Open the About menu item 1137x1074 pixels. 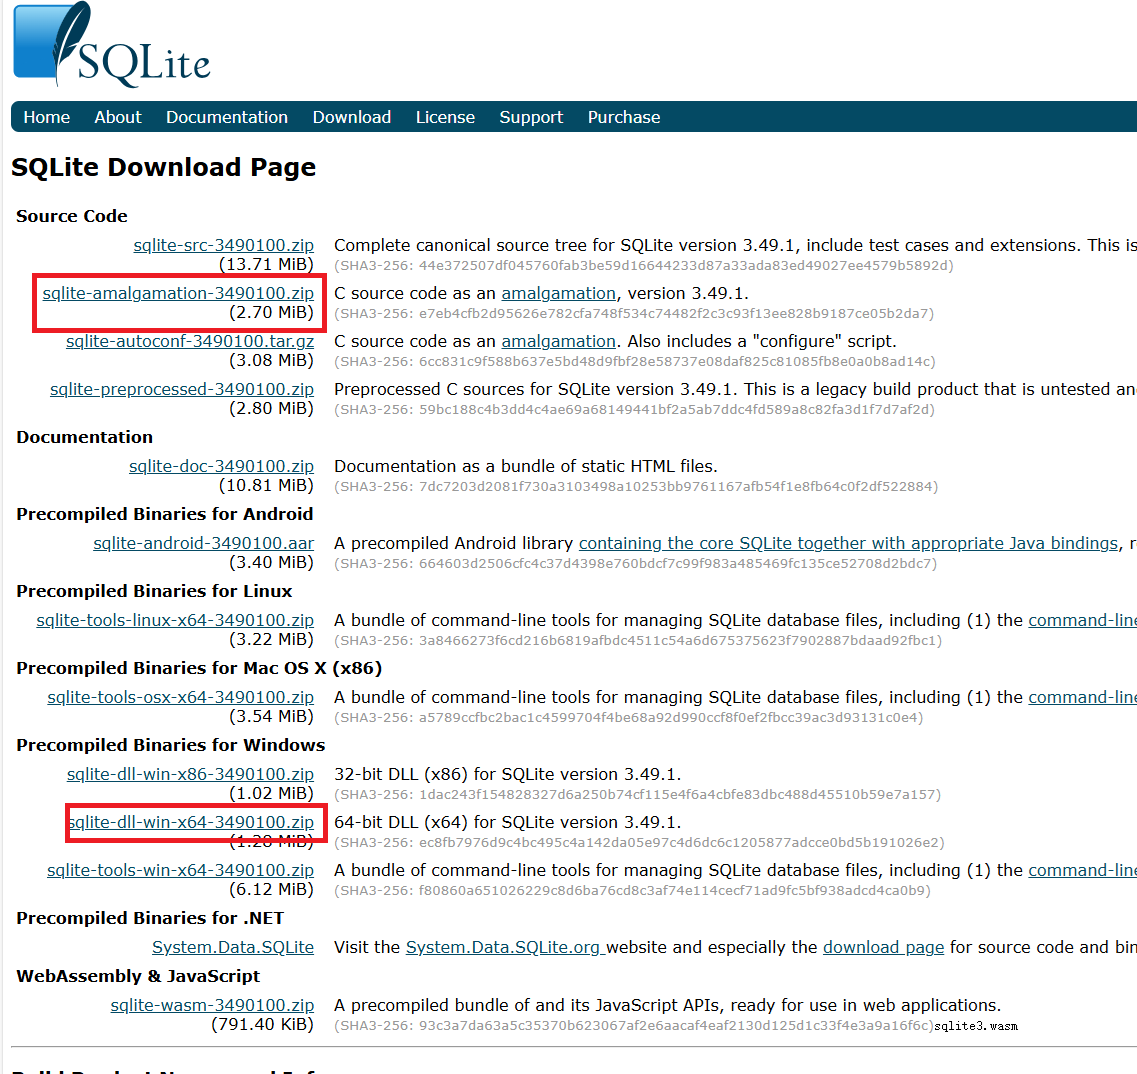(x=118, y=117)
